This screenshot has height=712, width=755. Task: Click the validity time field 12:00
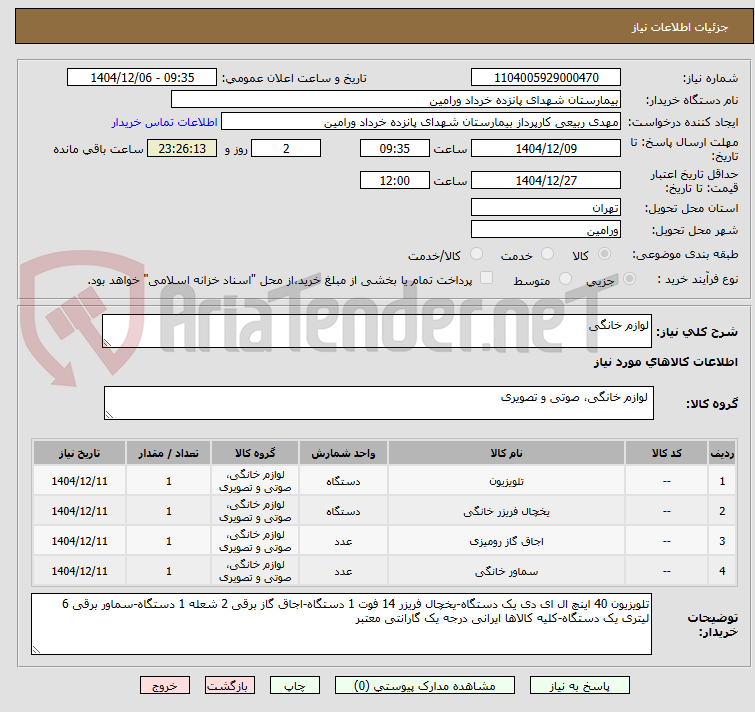coord(395,181)
